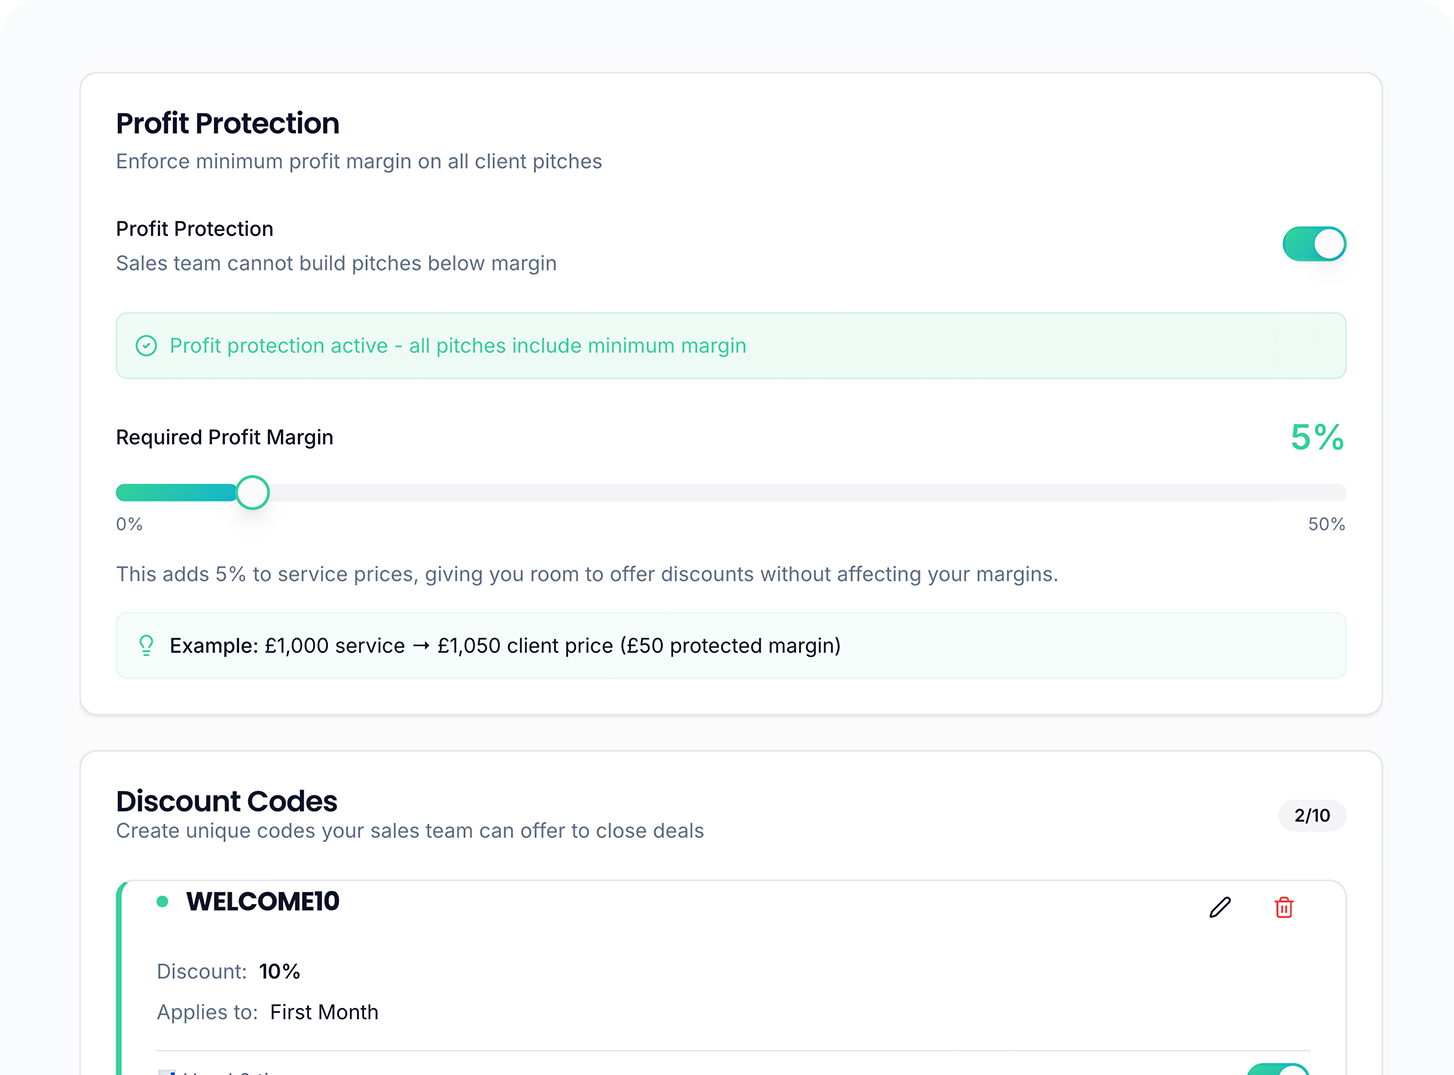Click the Profit Protection section heading

point(228,123)
